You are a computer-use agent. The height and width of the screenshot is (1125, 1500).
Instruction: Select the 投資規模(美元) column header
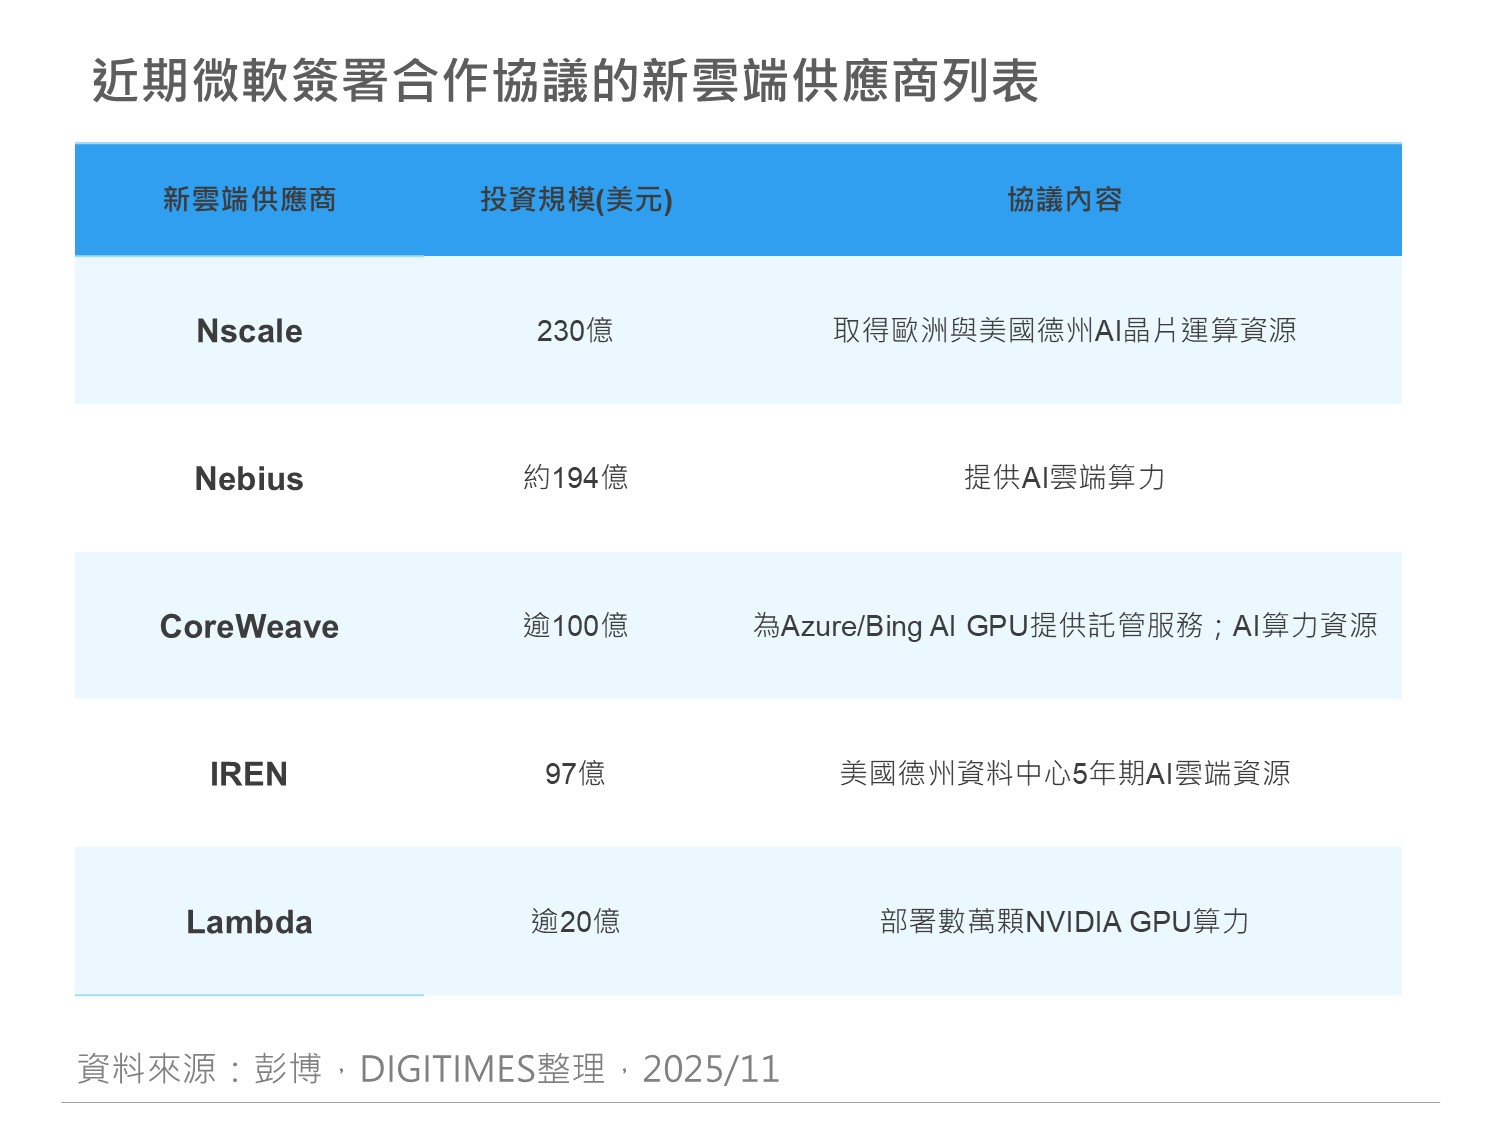pos(576,200)
